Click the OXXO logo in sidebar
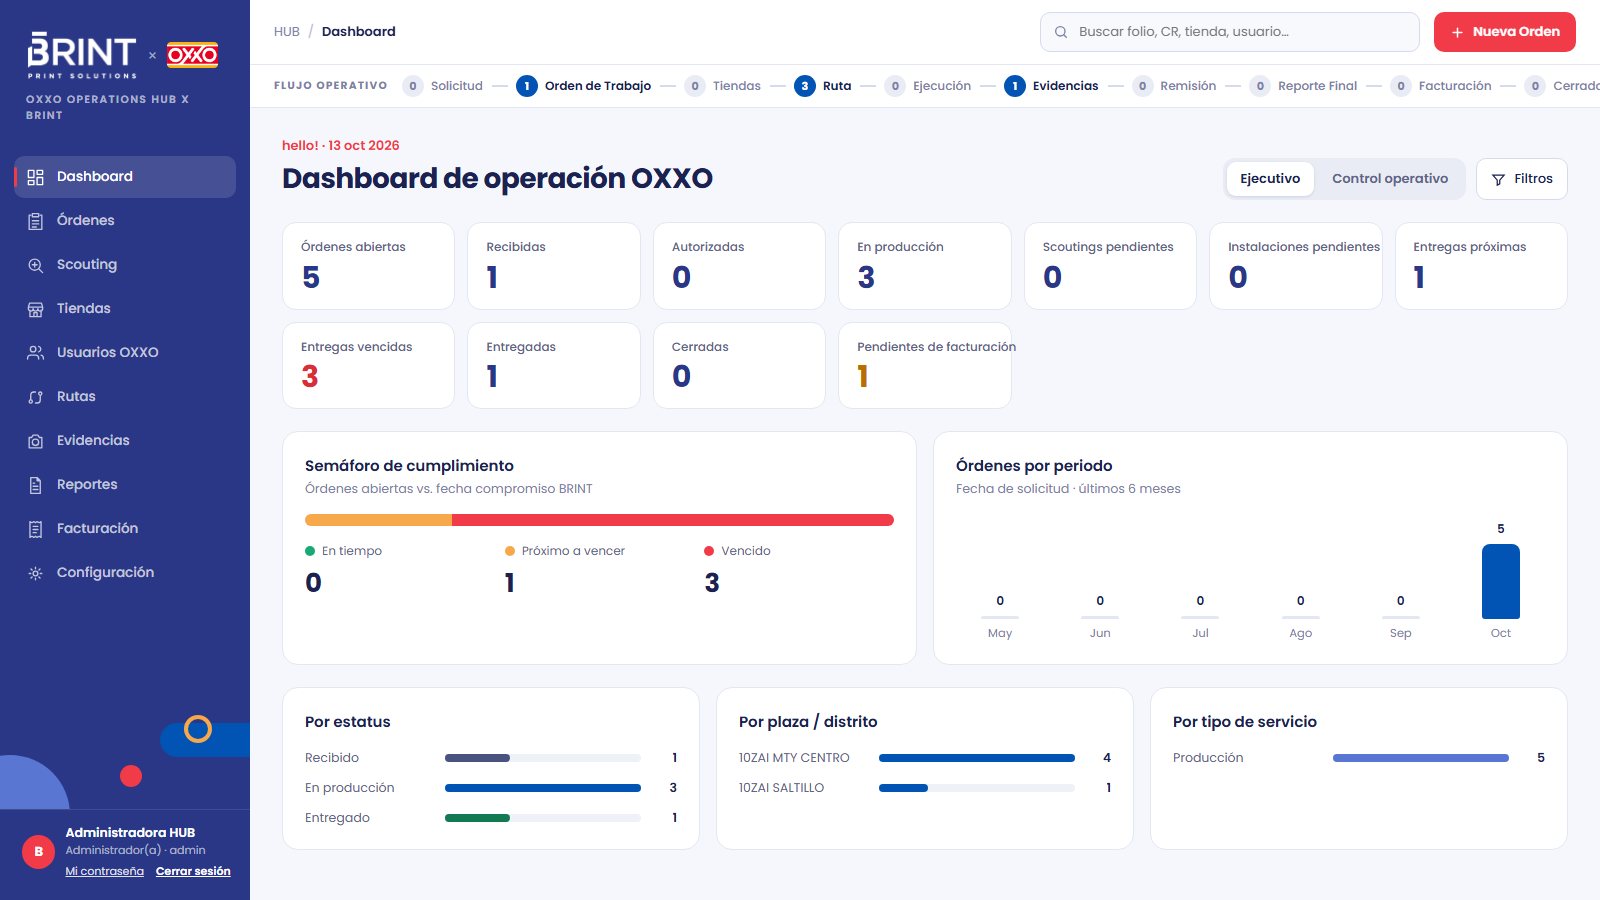Image resolution: width=1600 pixels, height=900 pixels. point(192,55)
